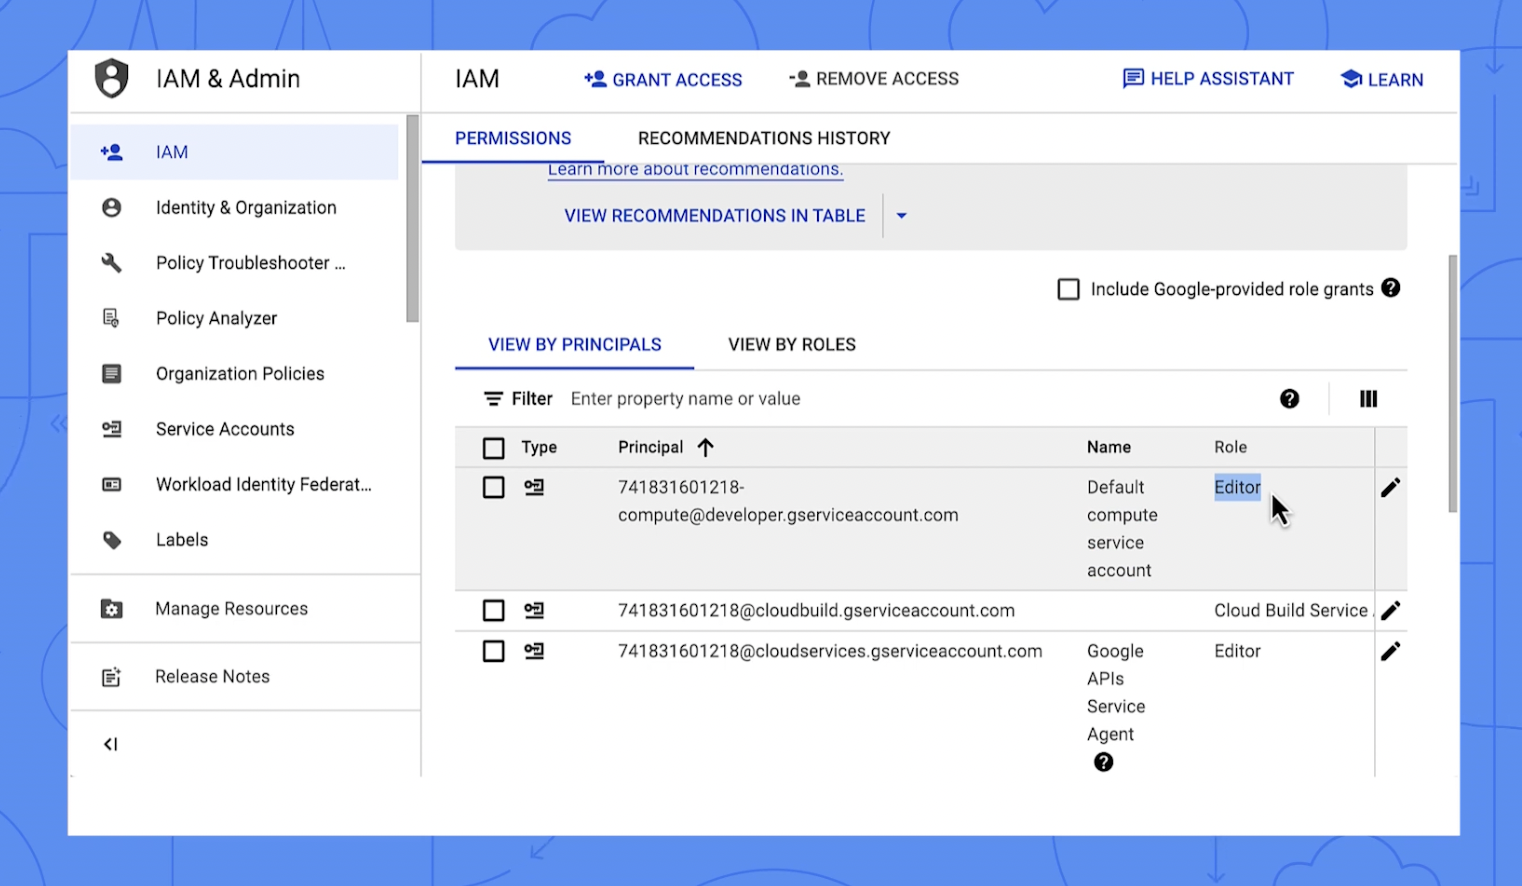The height and width of the screenshot is (886, 1522).
Task: Switch to Recommendations History tab
Action: tap(764, 138)
